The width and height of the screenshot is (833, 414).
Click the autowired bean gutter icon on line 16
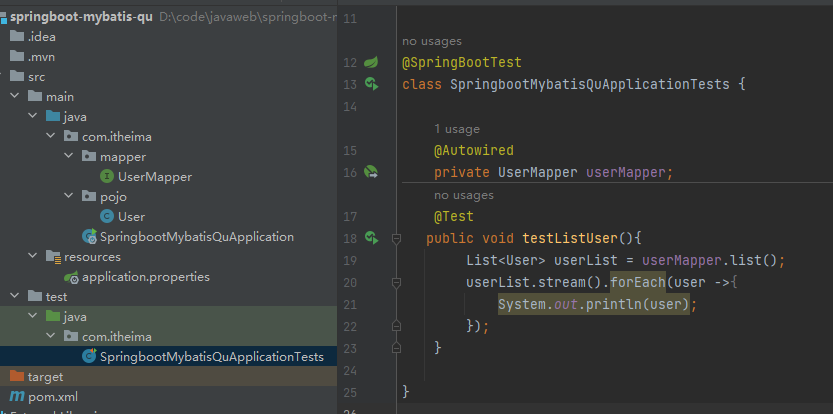(371, 172)
